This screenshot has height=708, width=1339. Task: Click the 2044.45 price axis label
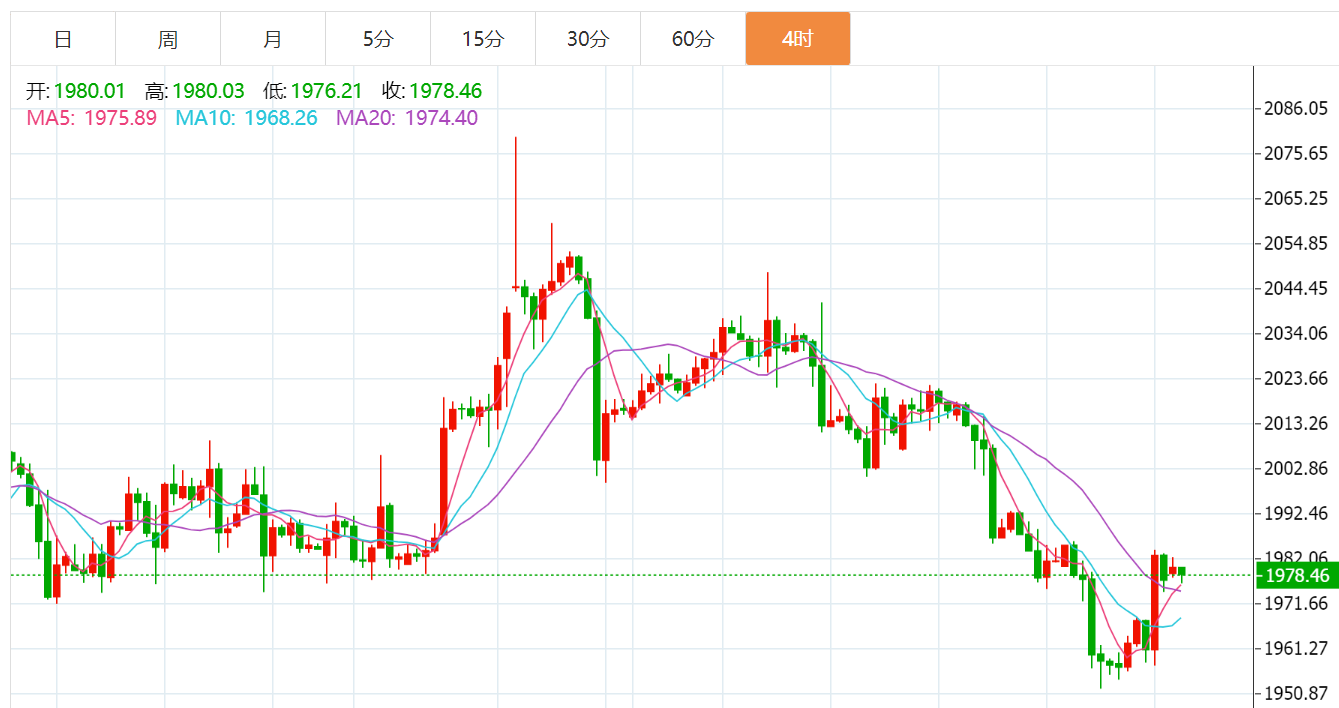[1298, 288]
